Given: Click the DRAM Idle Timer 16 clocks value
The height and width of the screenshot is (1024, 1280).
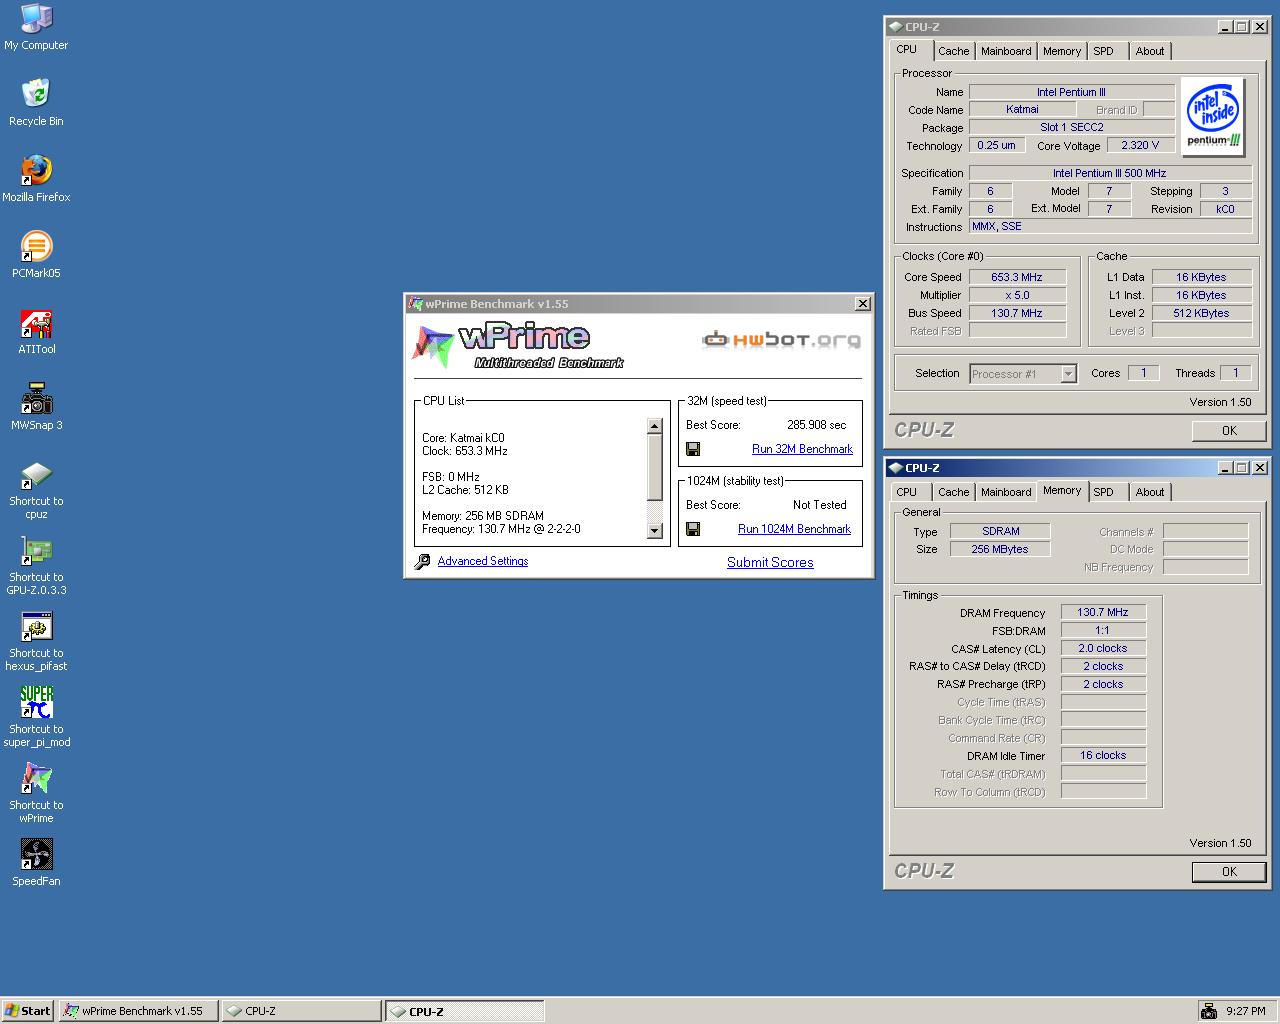Looking at the screenshot, I should coord(1103,755).
